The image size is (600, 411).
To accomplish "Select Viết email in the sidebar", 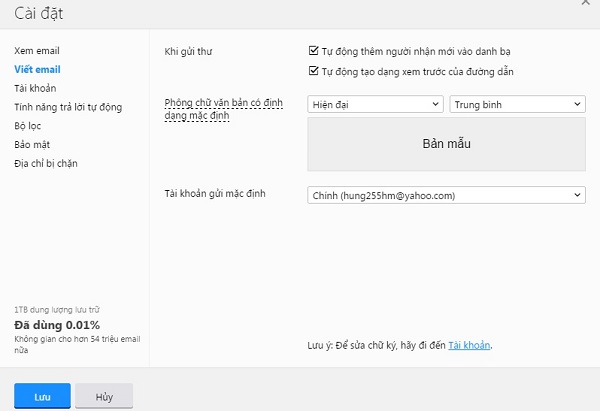I will 37,69.
